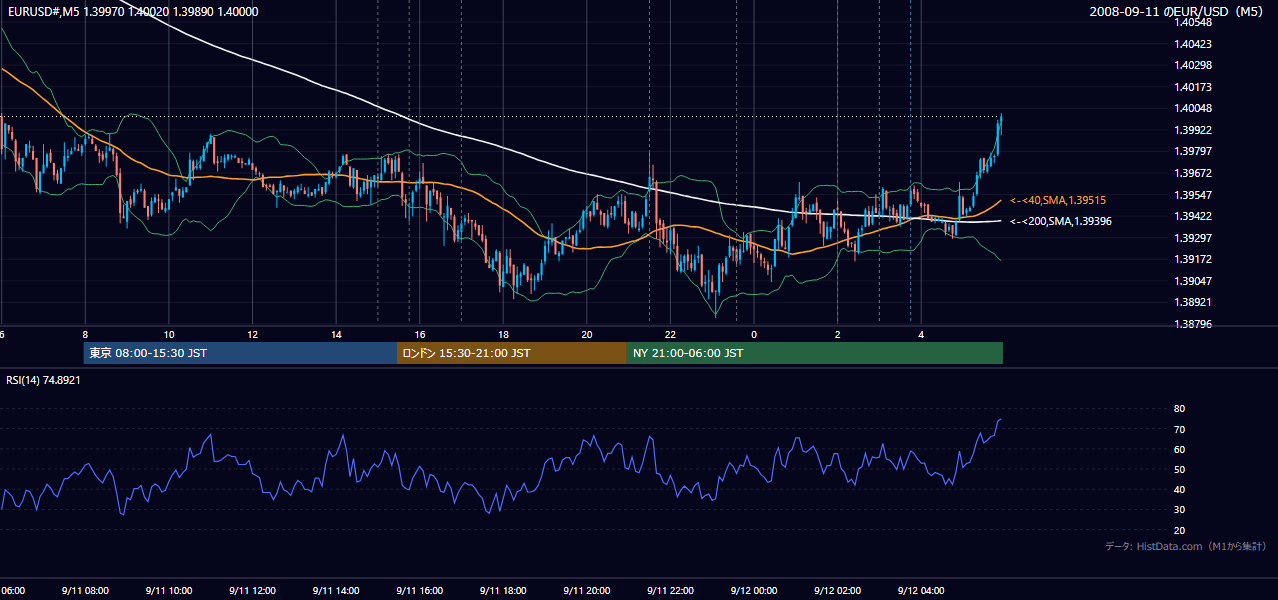
Task: Click price axis value 1.39422
Action: click(x=1193, y=216)
